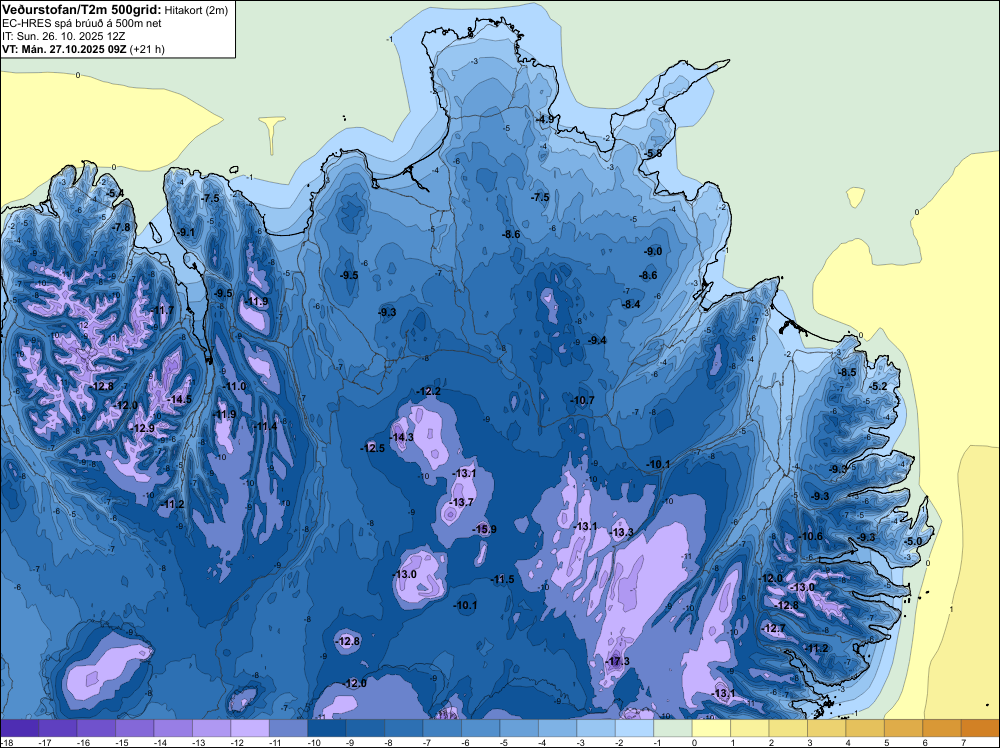Click the legend scale label "7"
The image size is (1000, 748).
point(963,742)
